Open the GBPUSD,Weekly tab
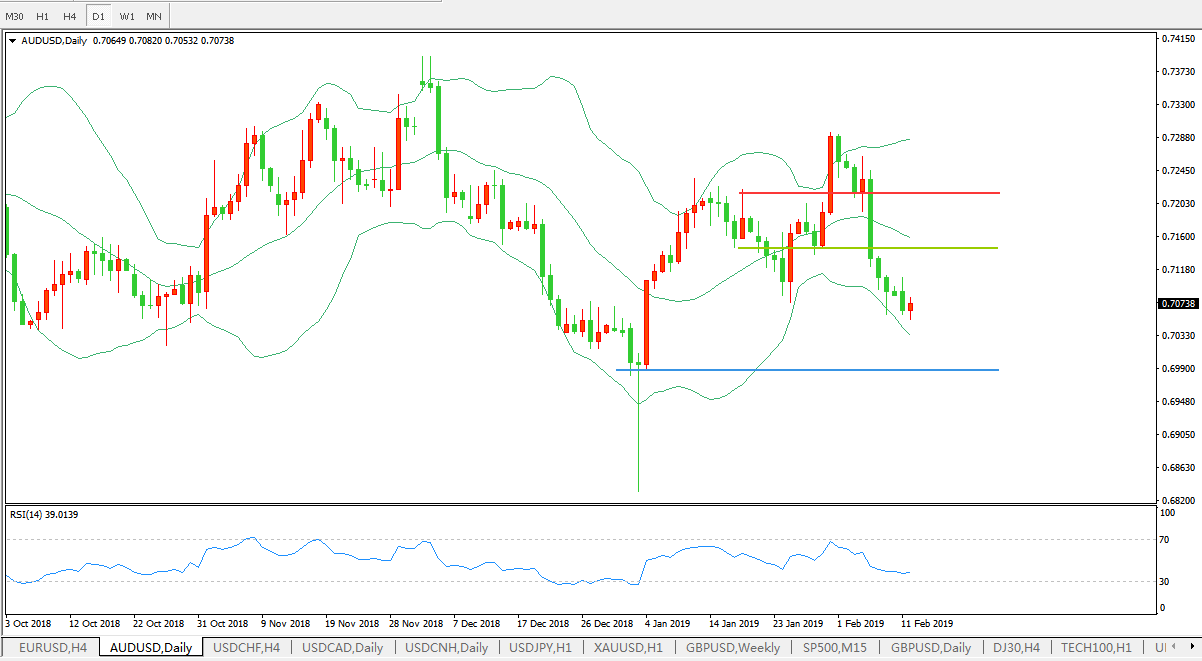This screenshot has width=1202, height=661. (733, 648)
